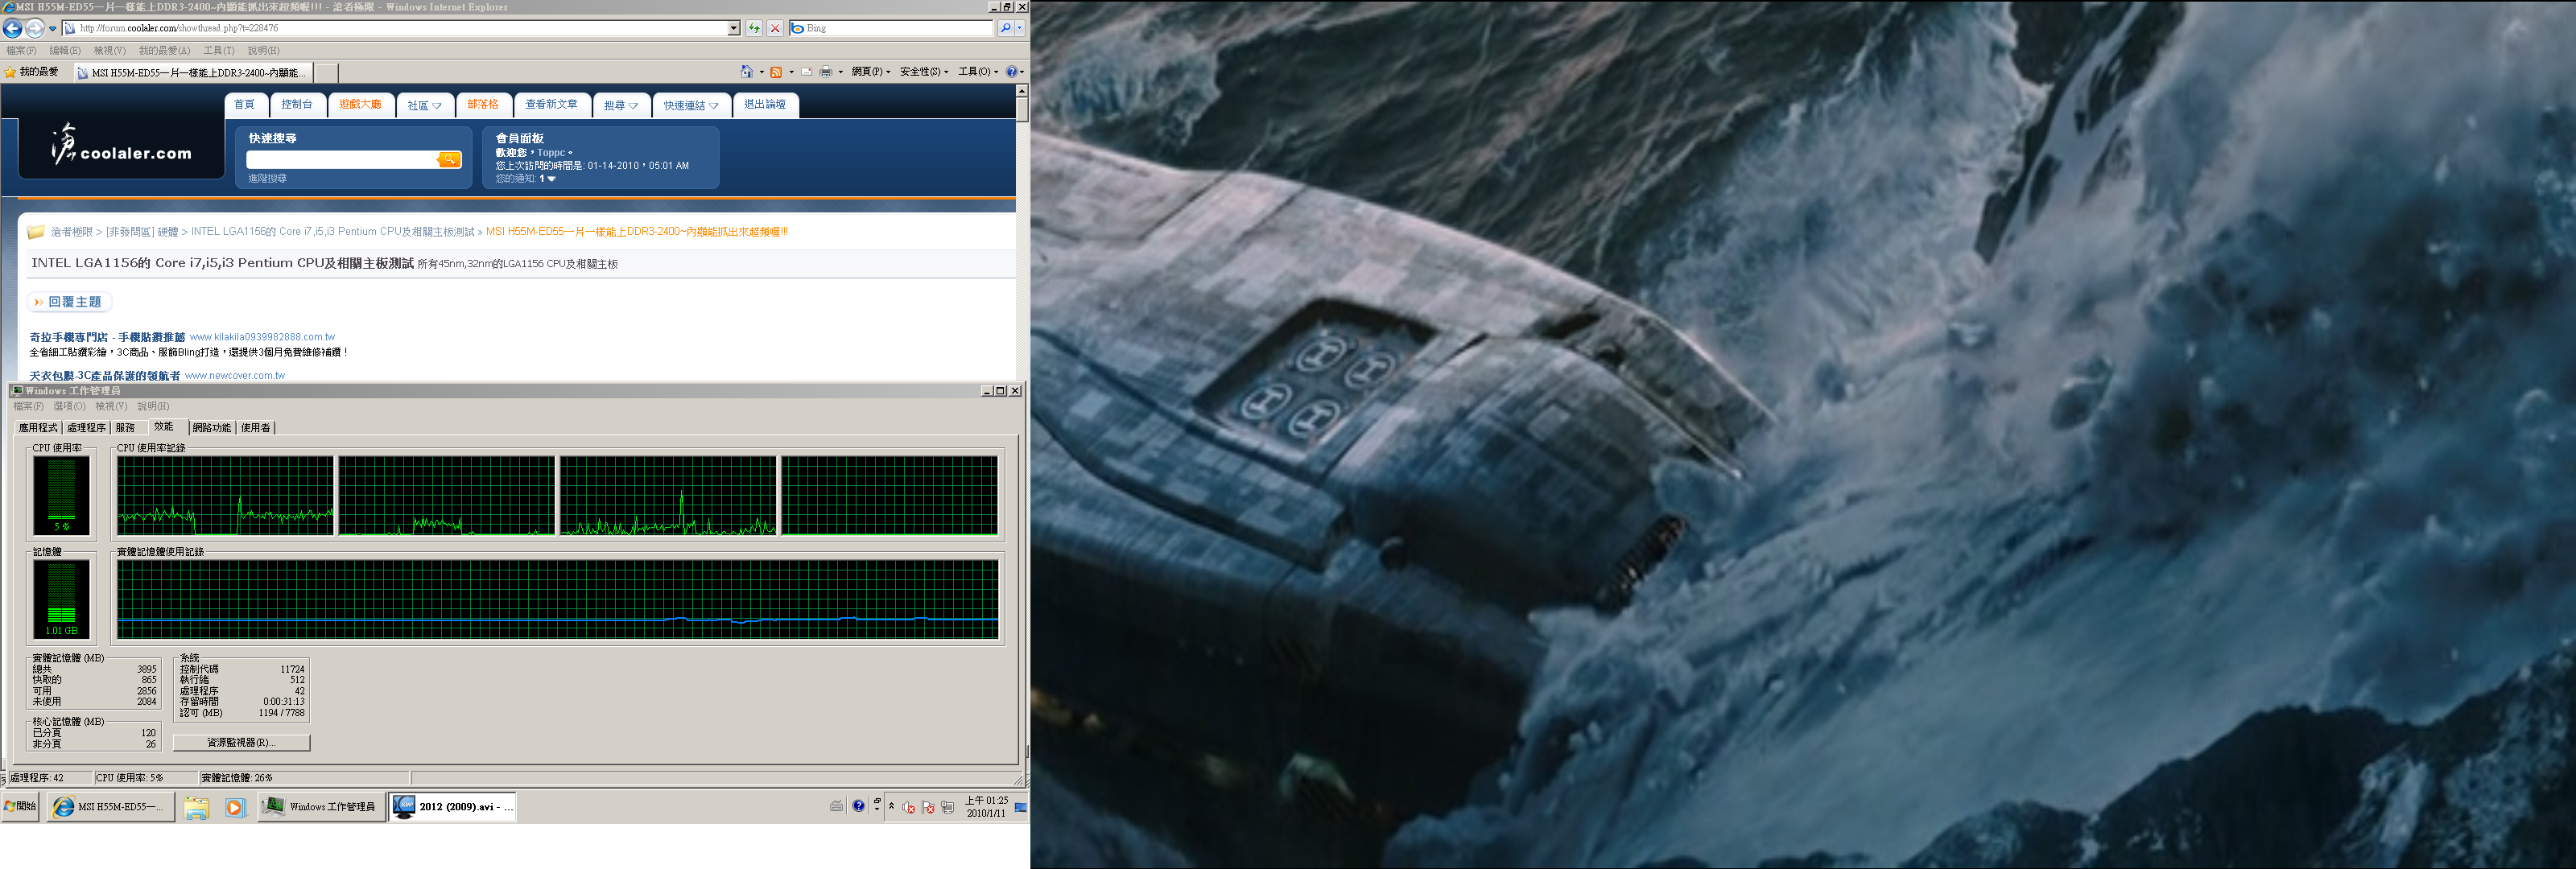The height and width of the screenshot is (869, 2576).
Task: Open the Explorer folder taskbar icon
Action: (x=196, y=807)
